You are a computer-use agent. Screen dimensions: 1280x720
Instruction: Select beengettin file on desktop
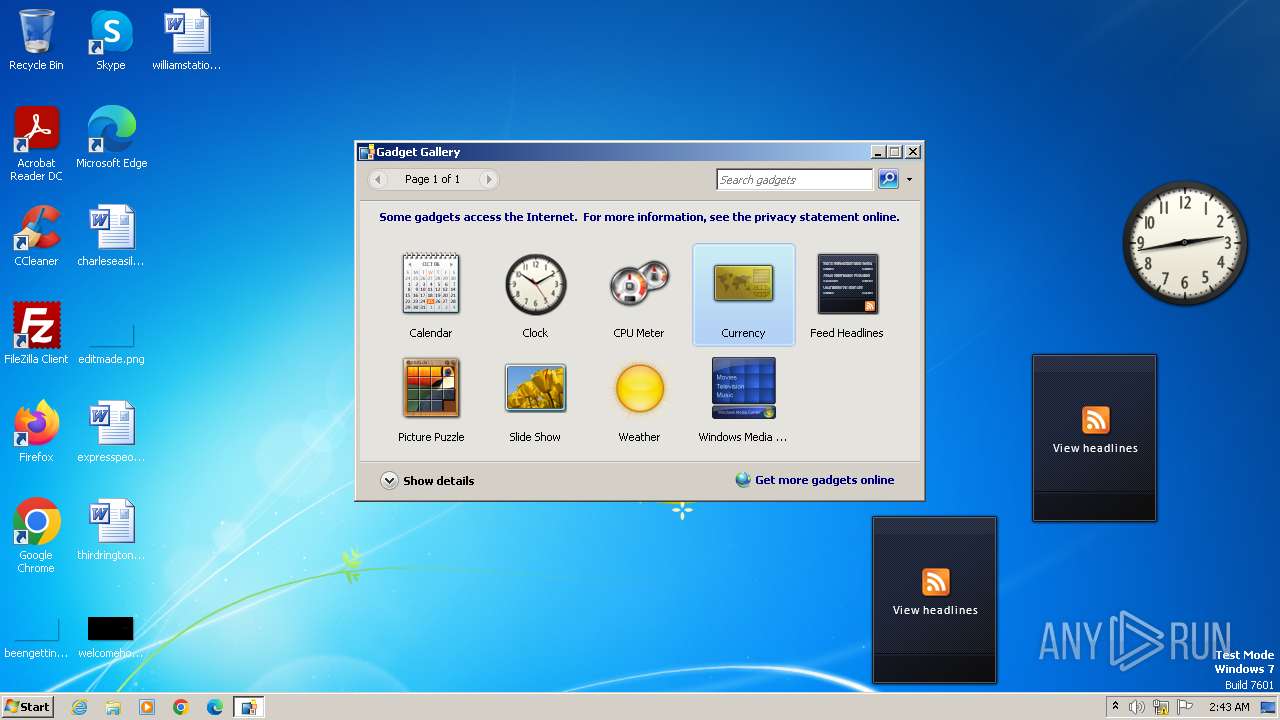(x=36, y=636)
